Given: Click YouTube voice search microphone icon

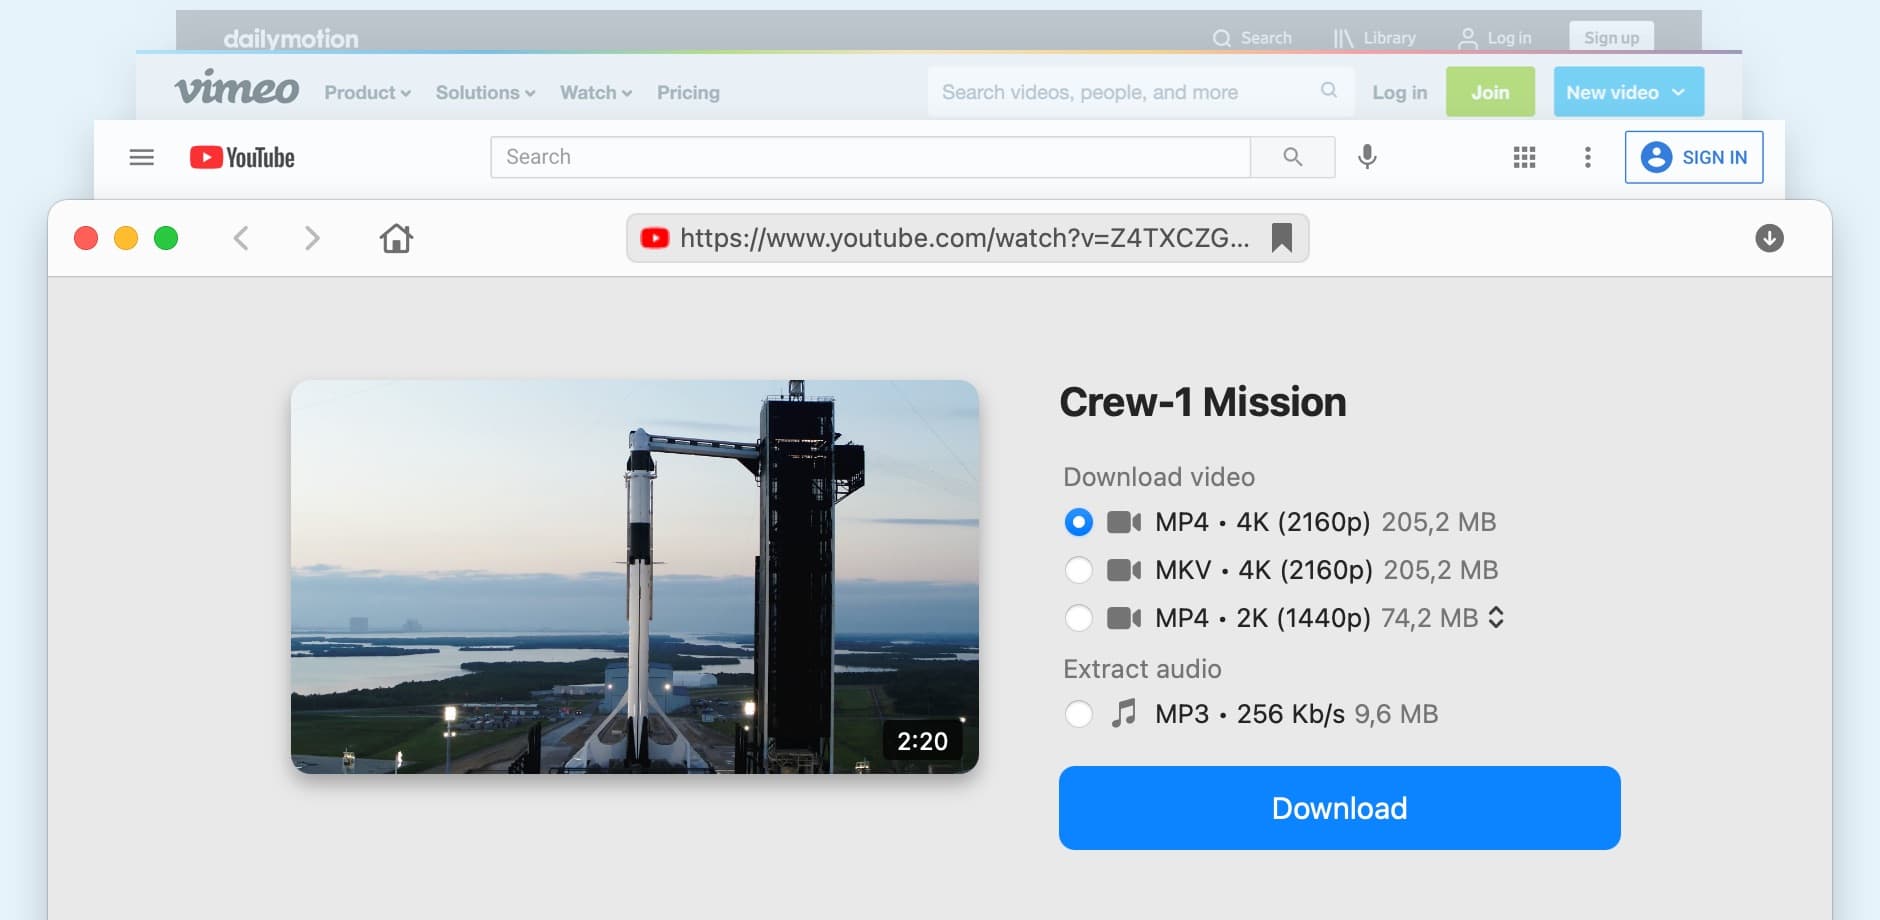Looking at the screenshot, I should (x=1367, y=157).
